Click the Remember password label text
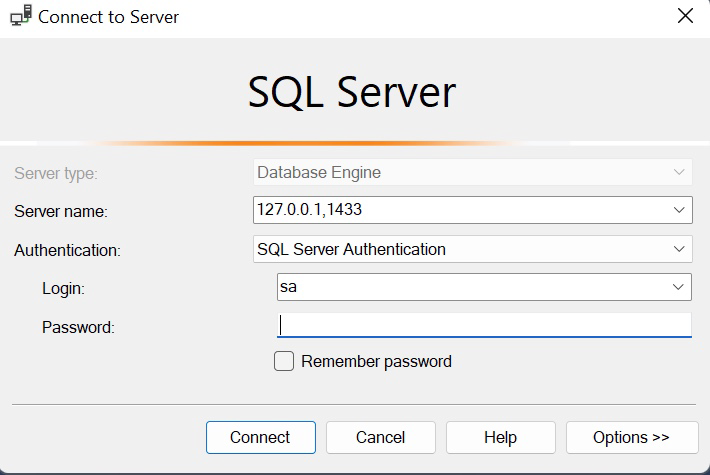 click(x=376, y=362)
